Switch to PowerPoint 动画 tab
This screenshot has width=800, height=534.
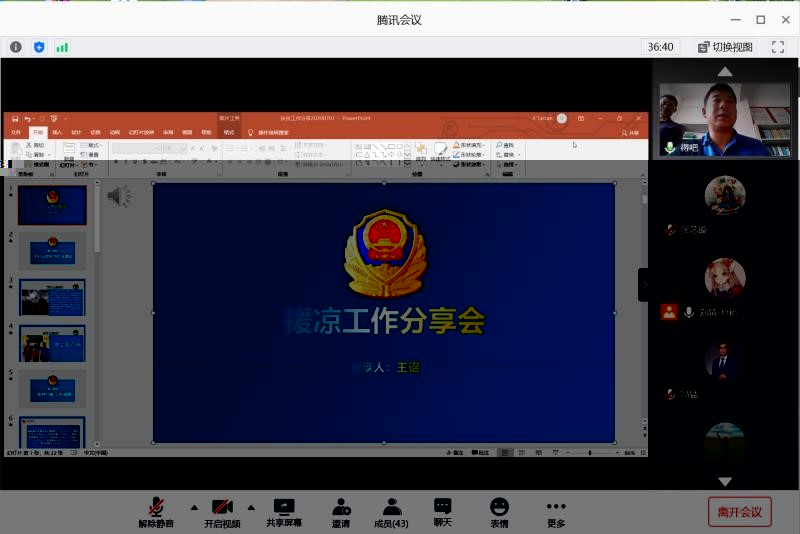click(x=114, y=133)
